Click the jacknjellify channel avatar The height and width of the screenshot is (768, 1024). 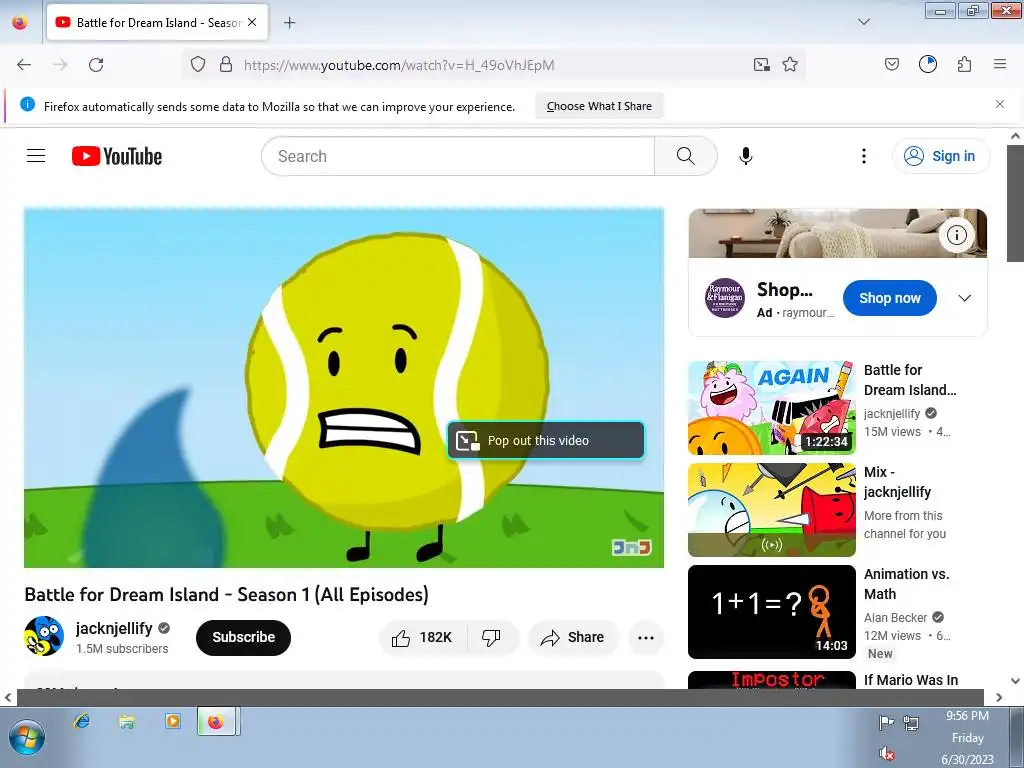tap(44, 636)
